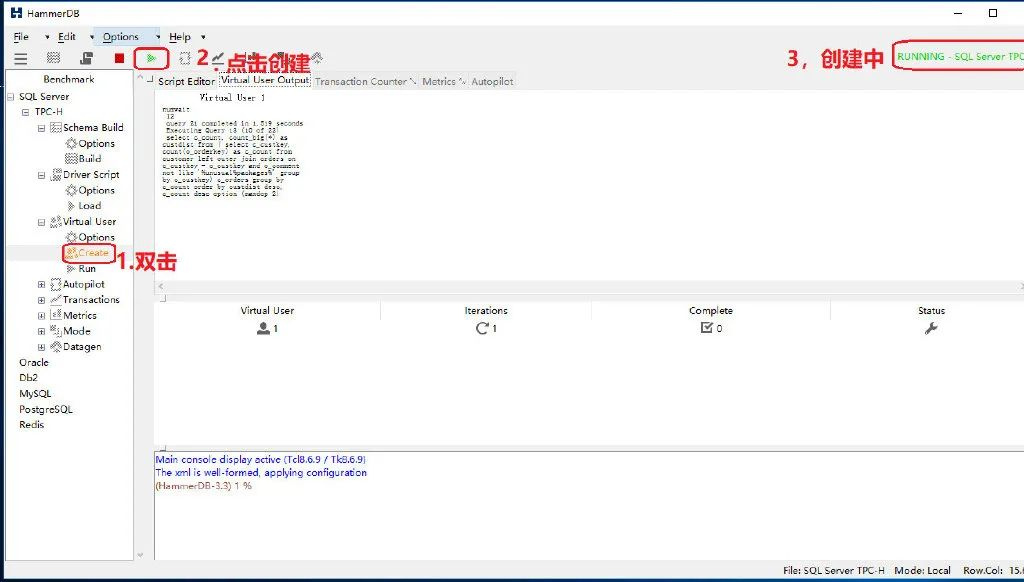Open the Edit menu

pos(67,37)
